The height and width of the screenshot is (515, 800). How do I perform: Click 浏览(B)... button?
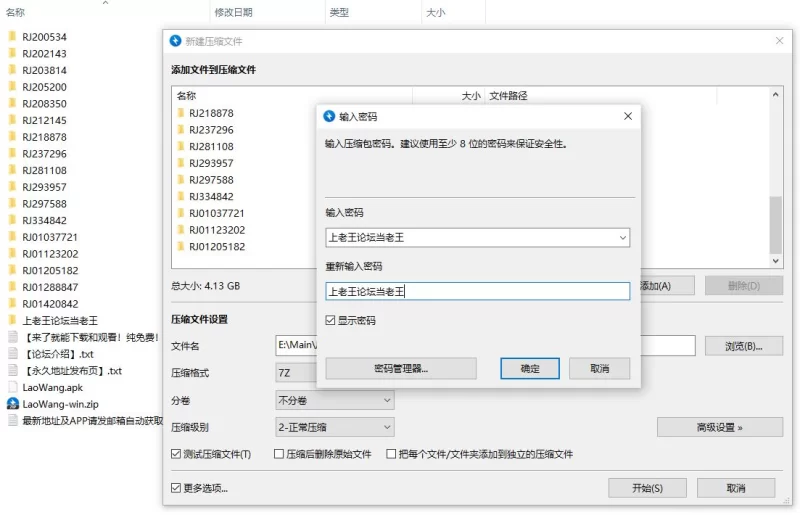pos(744,346)
